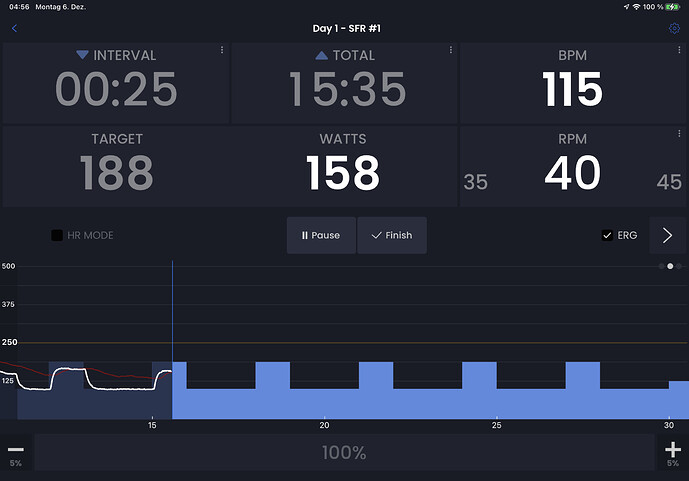
Task: Open the RPM tile options menu
Action: 679,134
